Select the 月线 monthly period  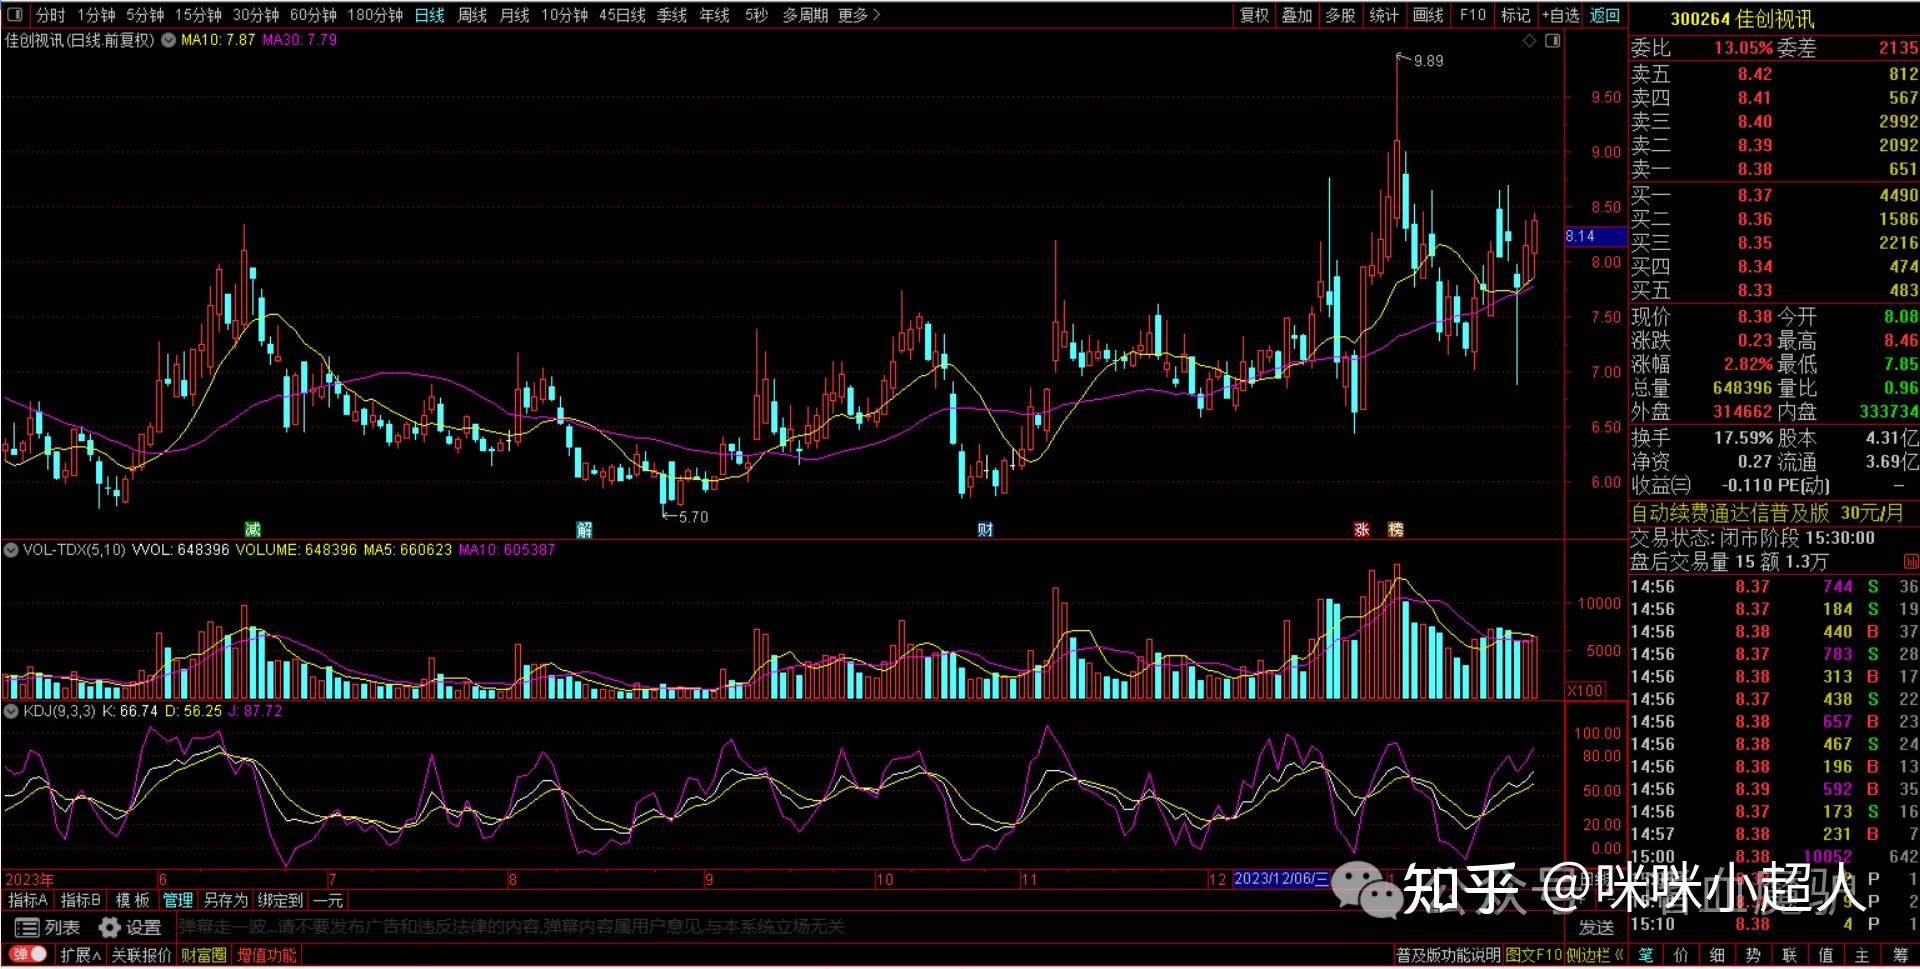(x=514, y=15)
